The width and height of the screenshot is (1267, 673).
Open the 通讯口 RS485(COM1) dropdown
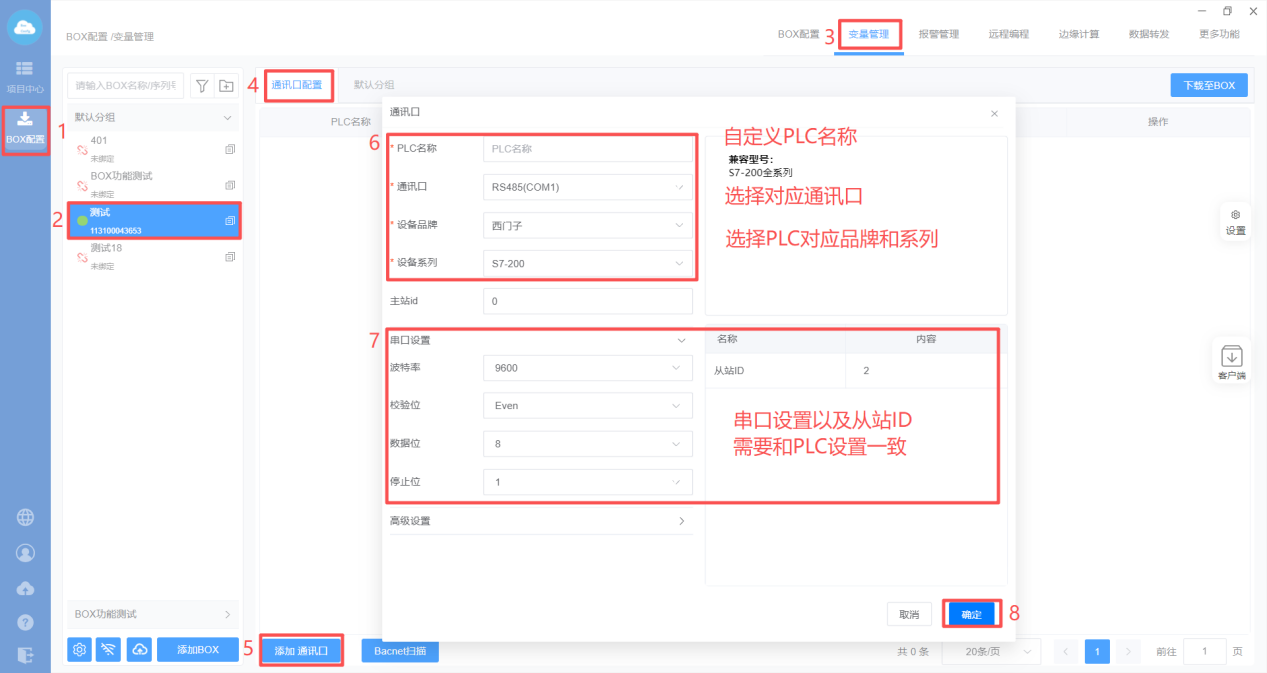[587, 186]
